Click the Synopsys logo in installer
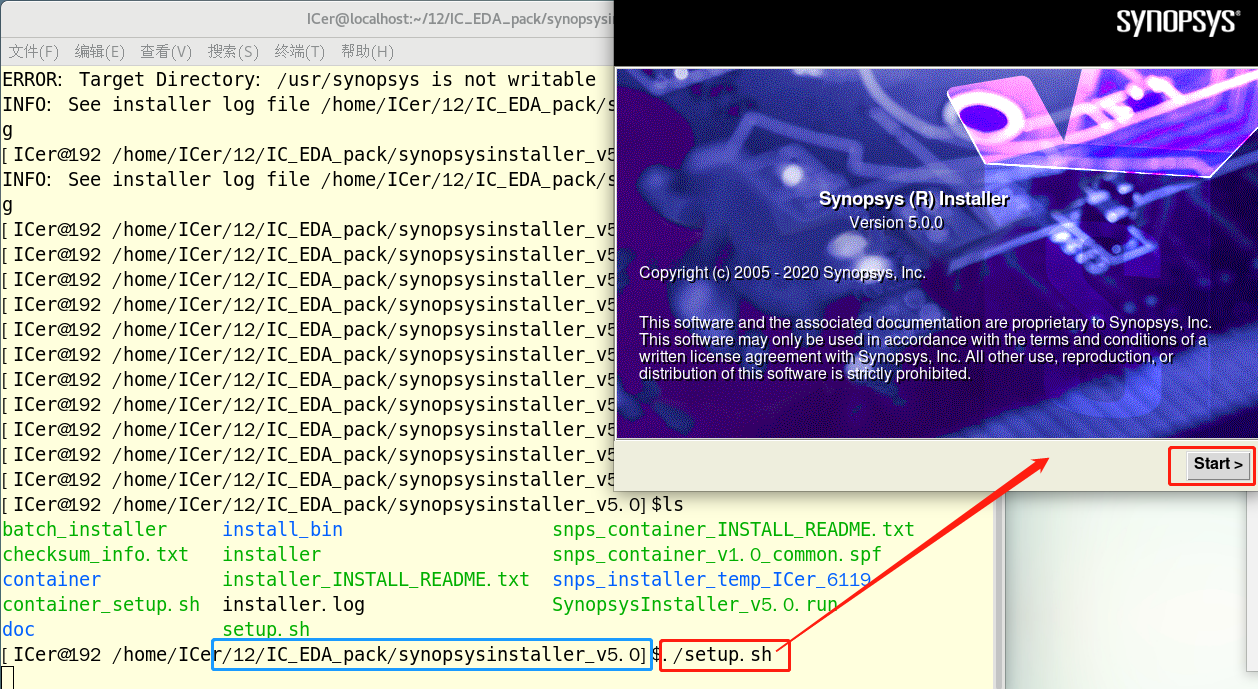The width and height of the screenshot is (1258, 689). tap(1177, 22)
